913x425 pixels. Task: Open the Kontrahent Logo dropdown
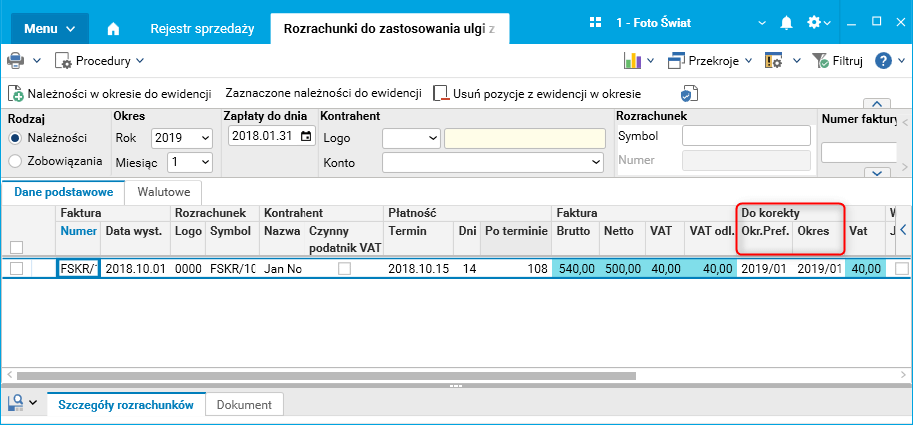click(412, 138)
